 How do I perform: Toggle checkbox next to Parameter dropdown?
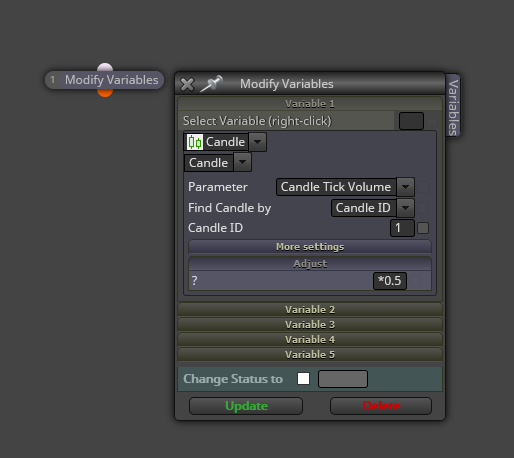[423, 187]
